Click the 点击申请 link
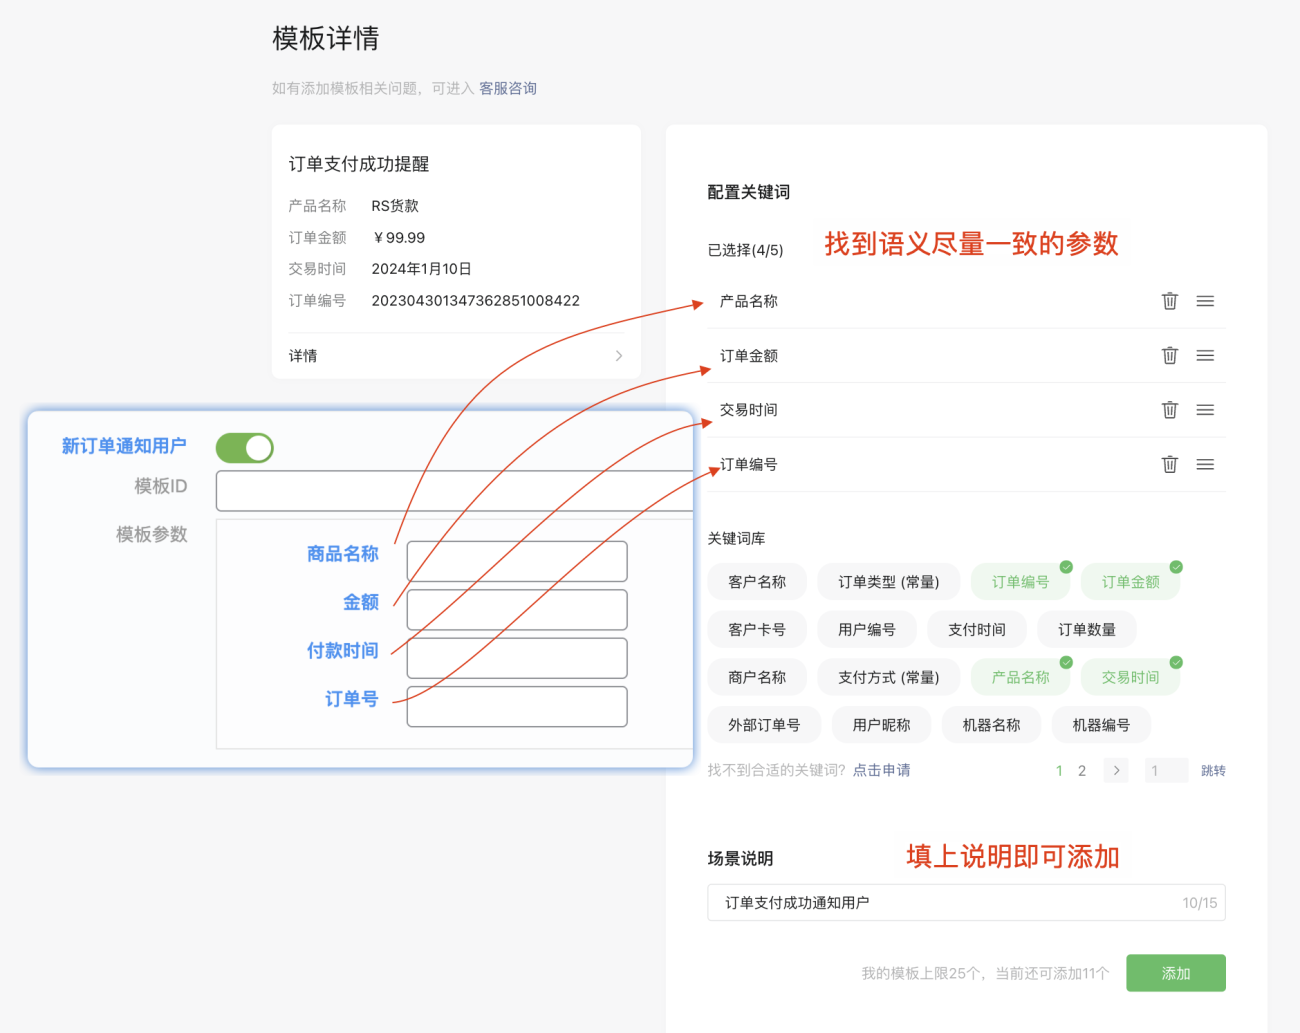Image resolution: width=1300 pixels, height=1033 pixels. pyautogui.click(x=881, y=770)
